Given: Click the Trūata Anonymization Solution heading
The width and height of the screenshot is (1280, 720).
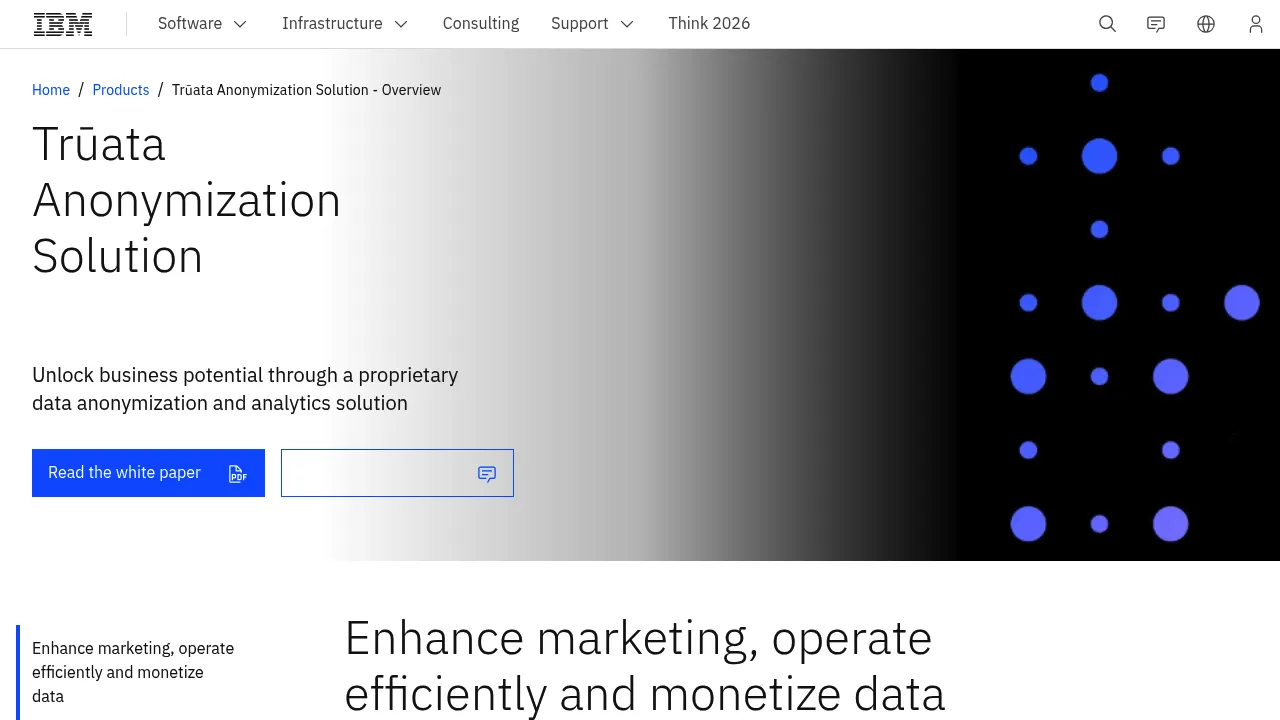Looking at the screenshot, I should pyautogui.click(x=187, y=200).
